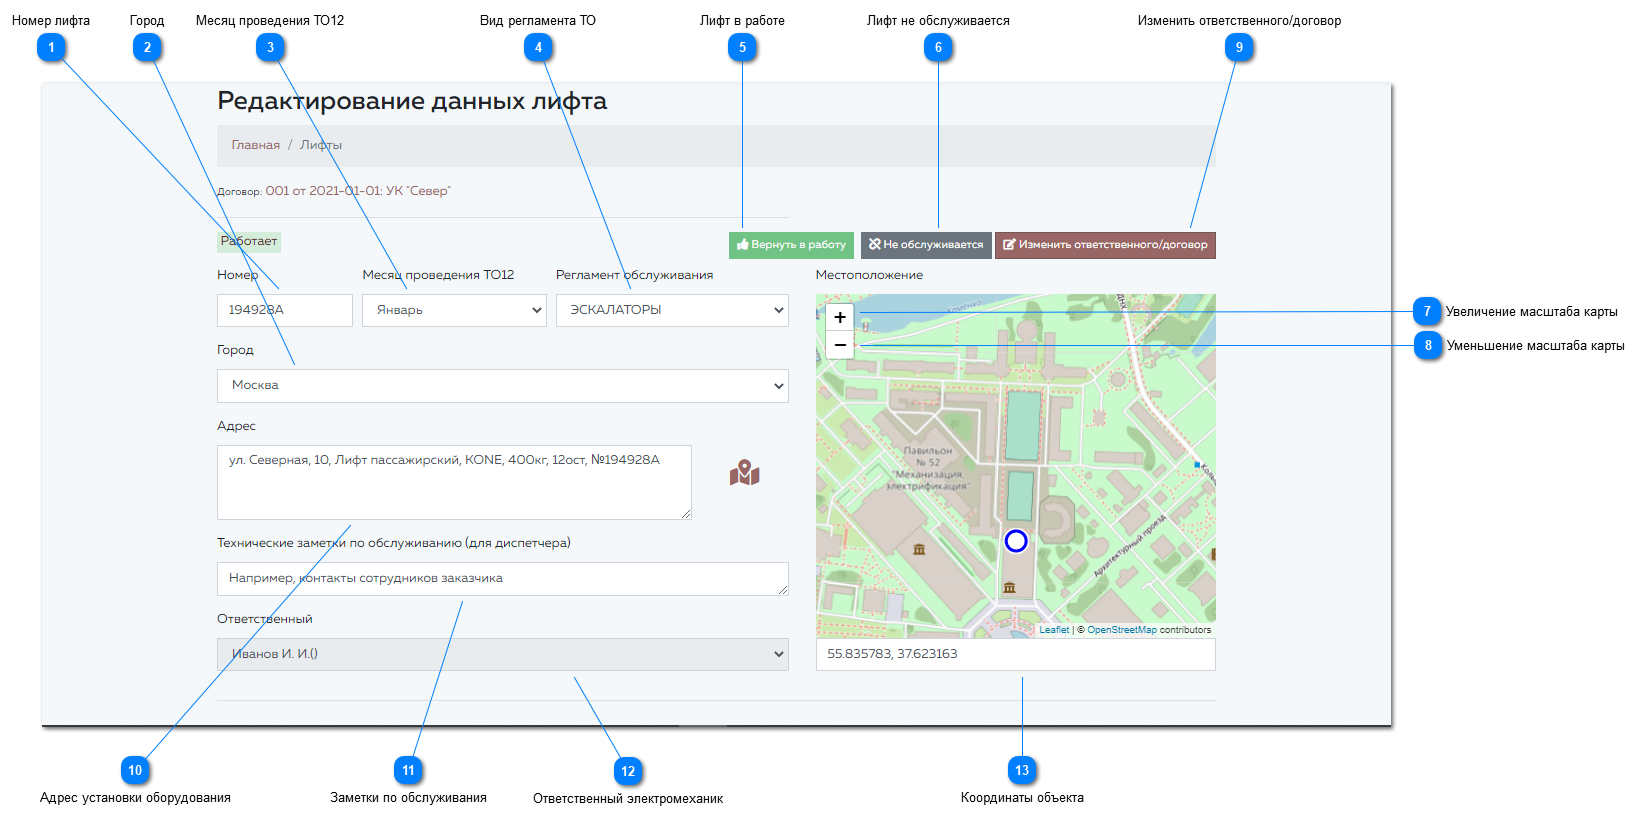This screenshot has width=1641, height=822.
Task: Open contract link '001 от 2021-01-01: УК Север'
Action: pyautogui.click(x=358, y=191)
